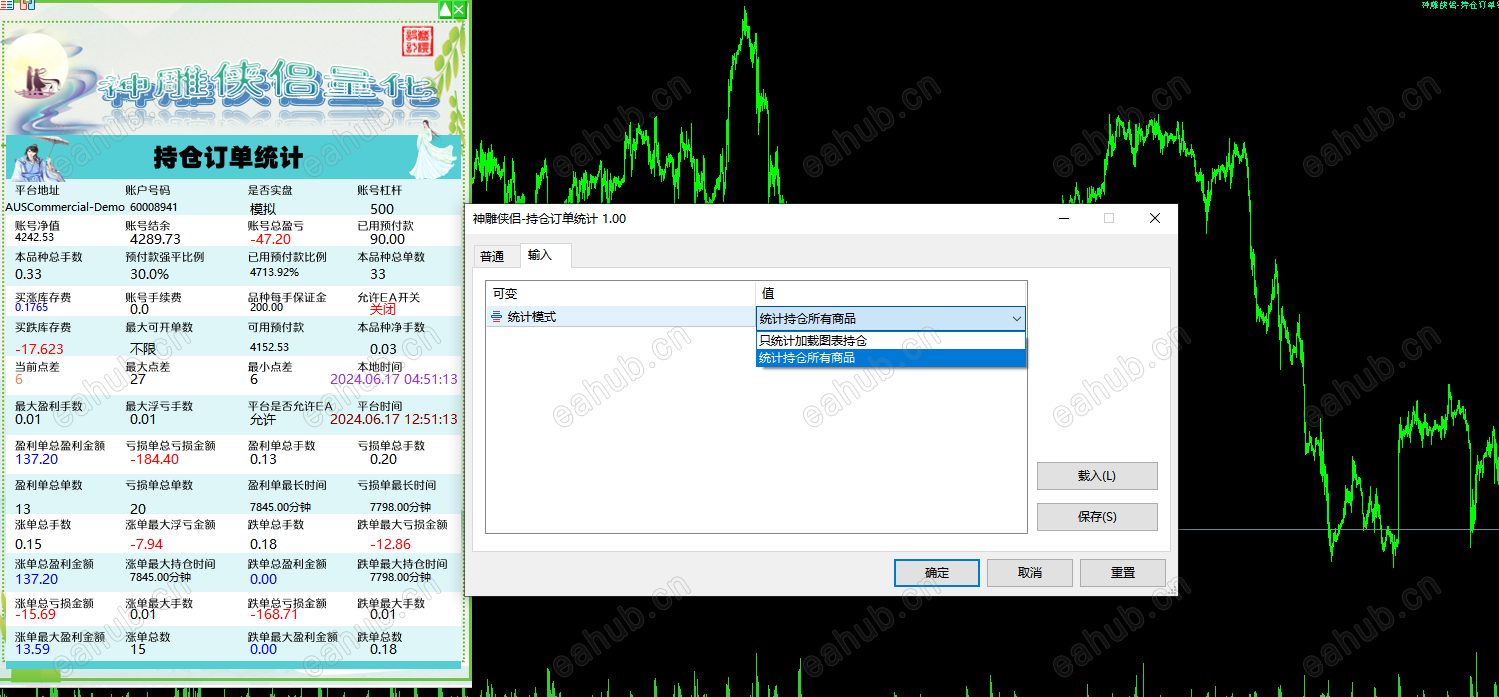
Task: Click used margin value 90.00
Action: pyautogui.click(x=388, y=239)
